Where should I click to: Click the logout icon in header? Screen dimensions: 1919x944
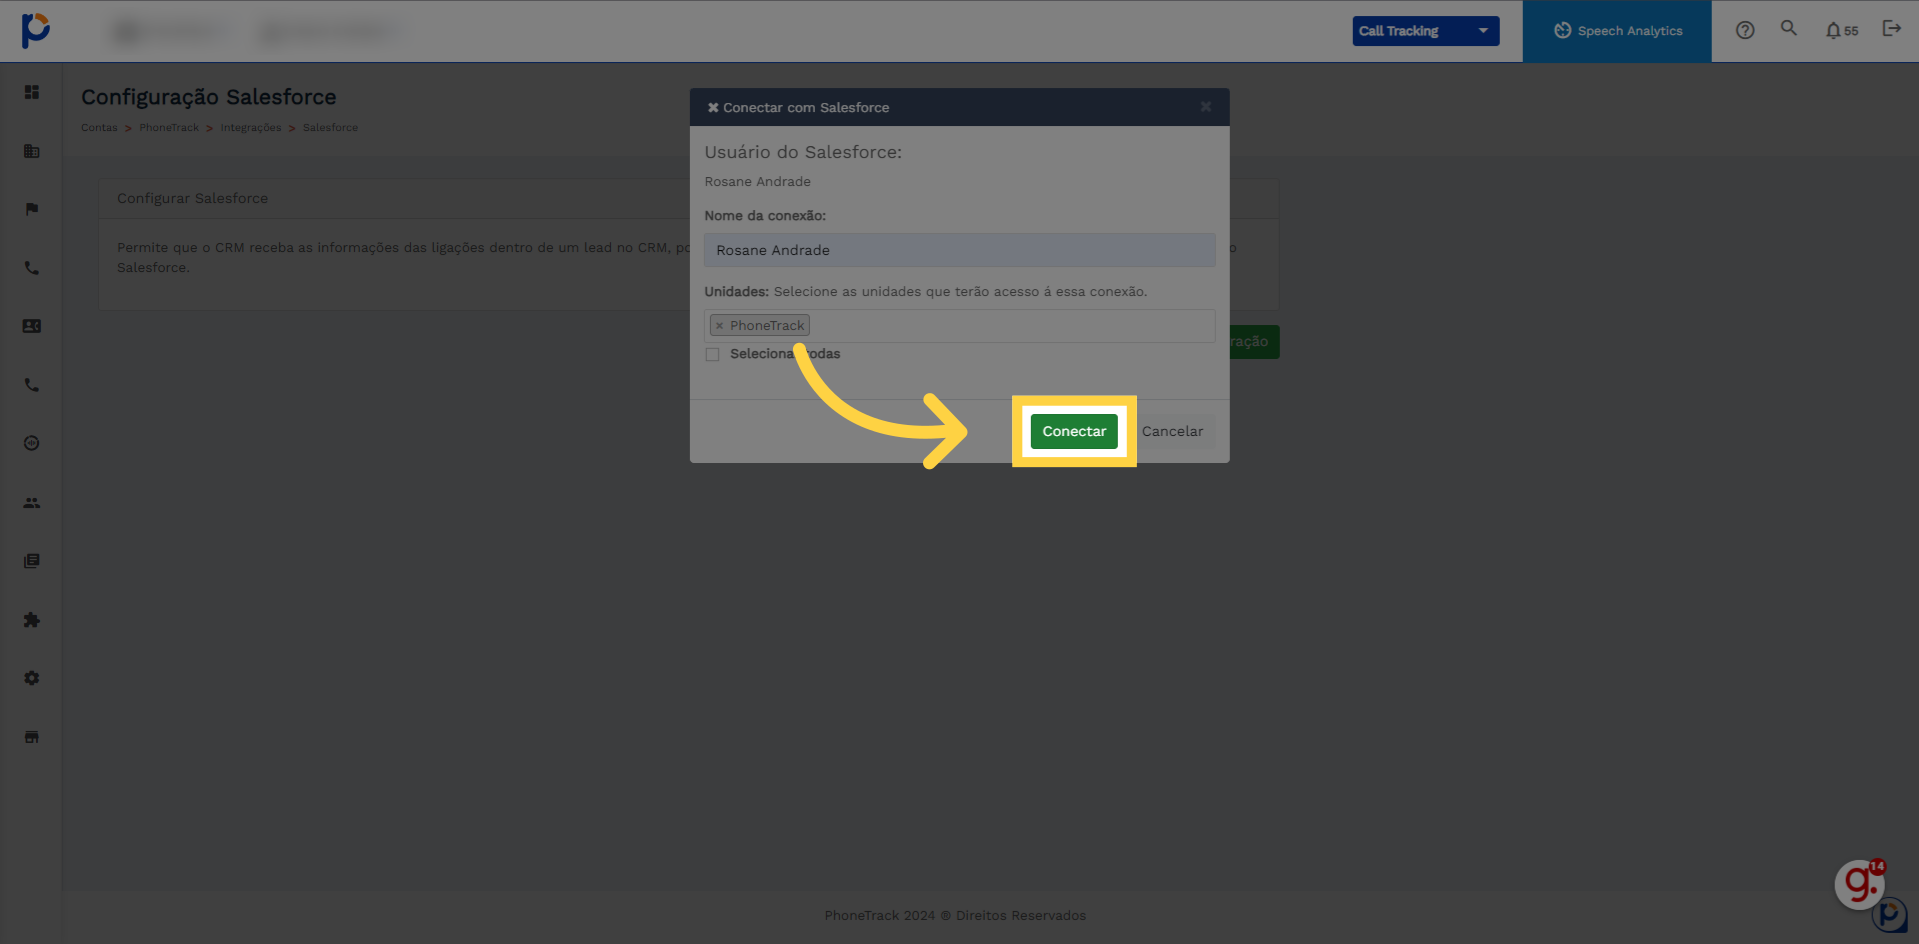(x=1891, y=28)
